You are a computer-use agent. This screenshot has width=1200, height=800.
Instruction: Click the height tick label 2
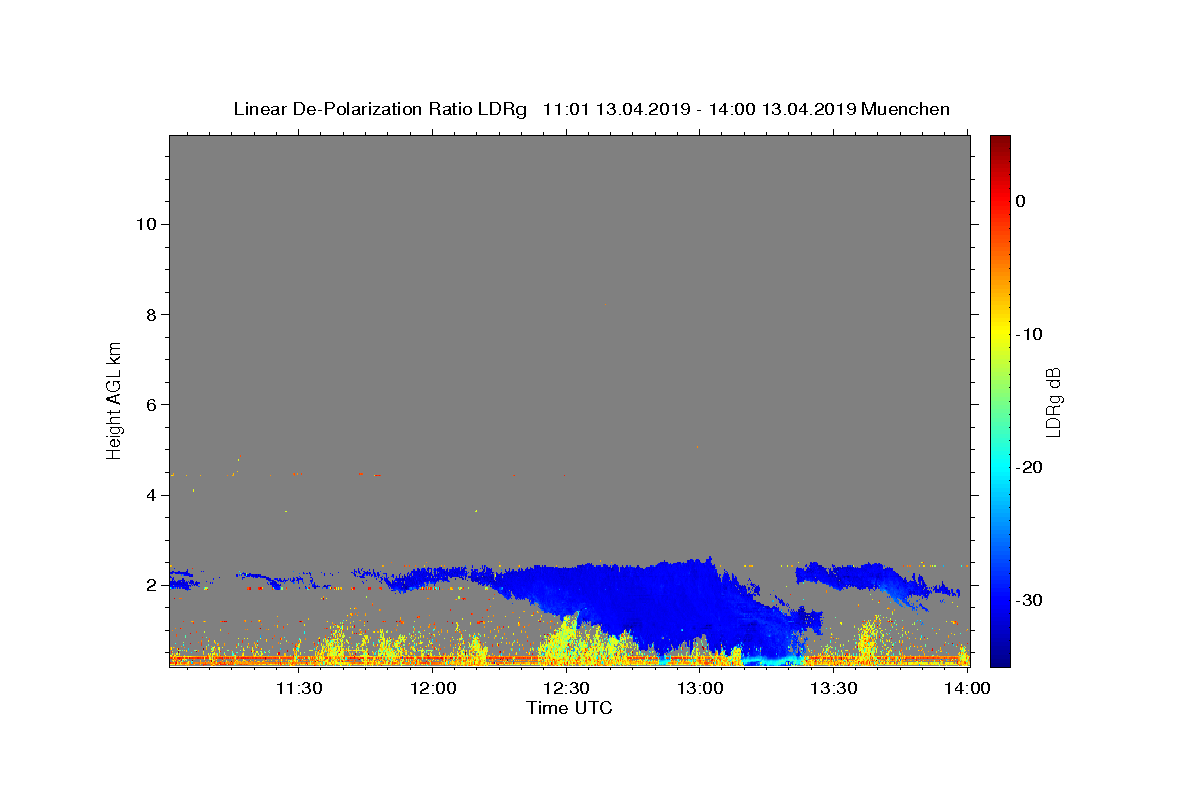150,584
